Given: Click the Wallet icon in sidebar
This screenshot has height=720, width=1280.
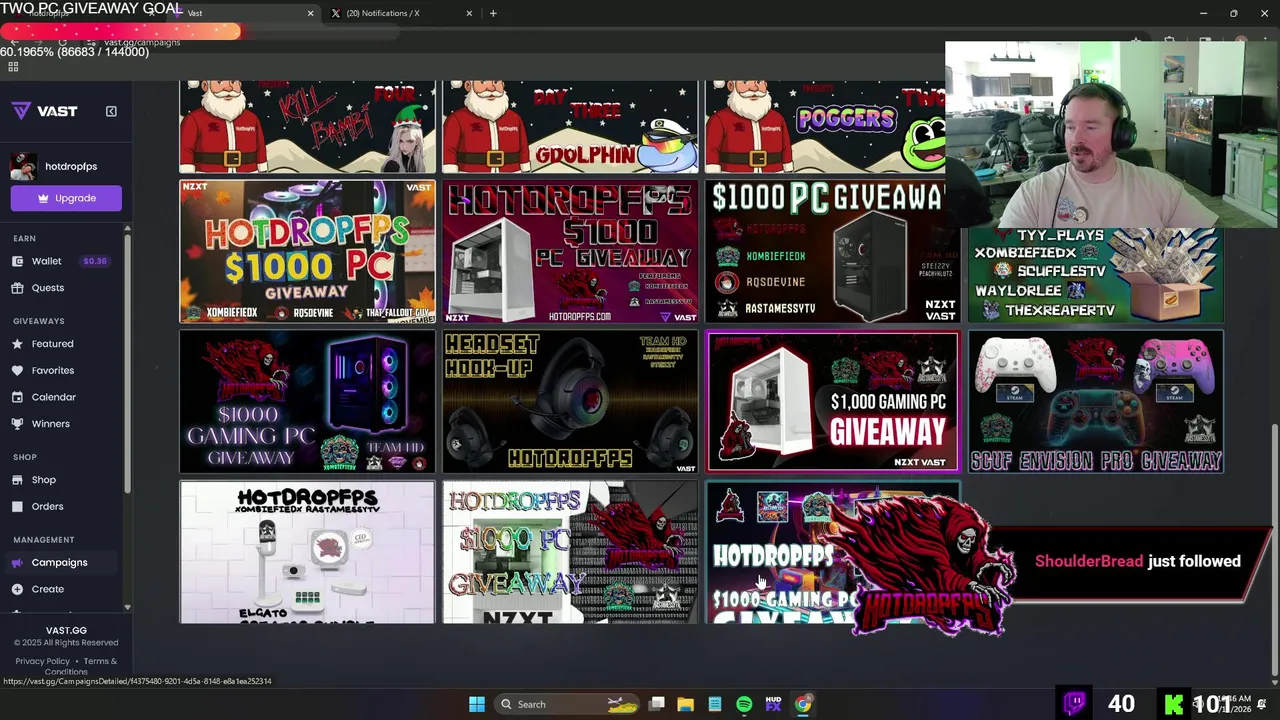Looking at the screenshot, I should [x=17, y=261].
